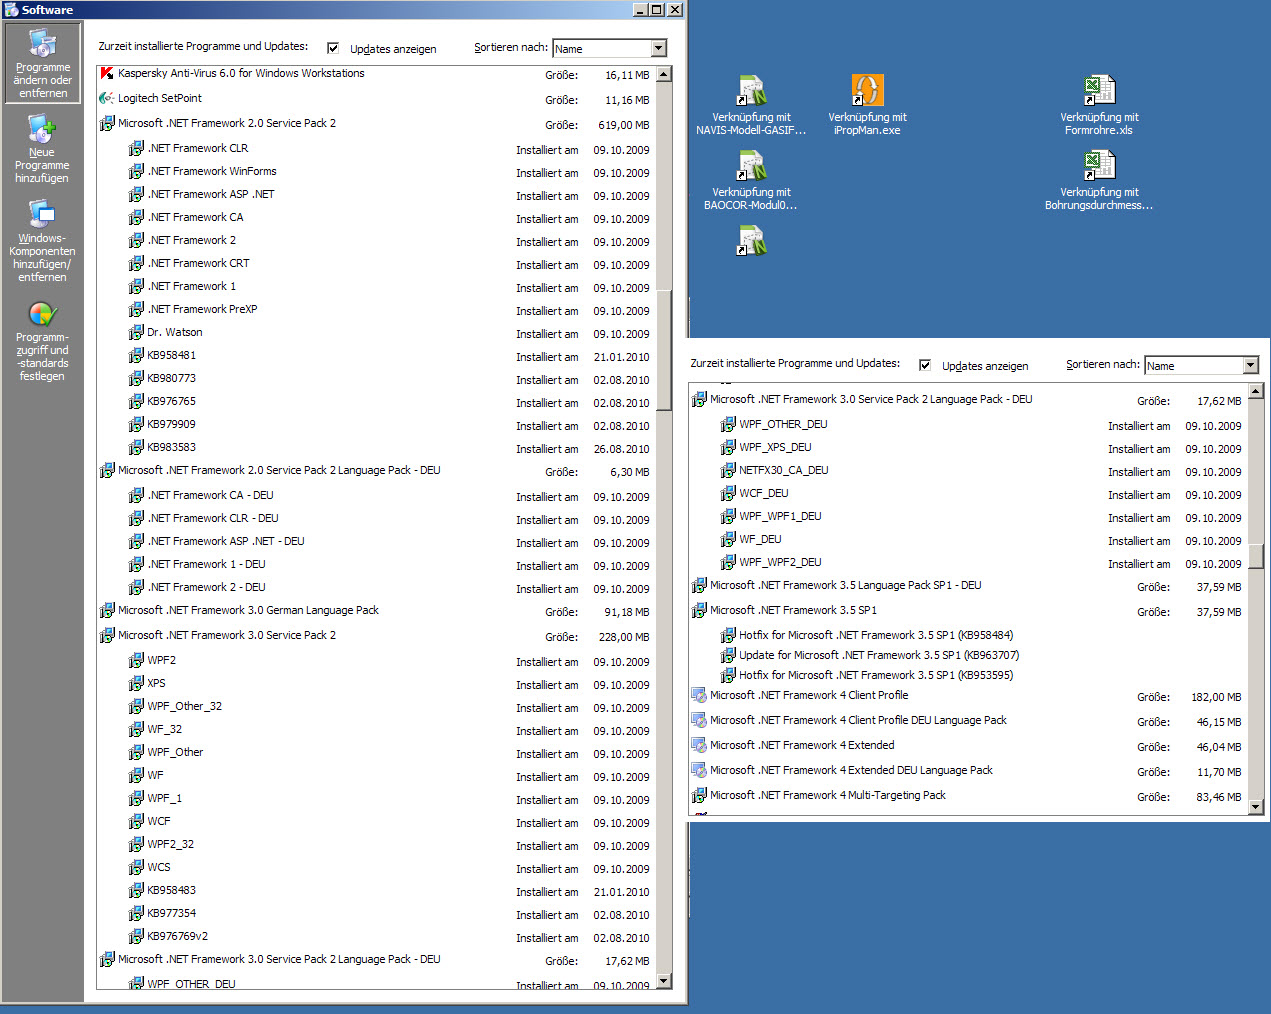Click the installer icon next to KB958481
This screenshot has height=1014, width=1271.
(136, 356)
